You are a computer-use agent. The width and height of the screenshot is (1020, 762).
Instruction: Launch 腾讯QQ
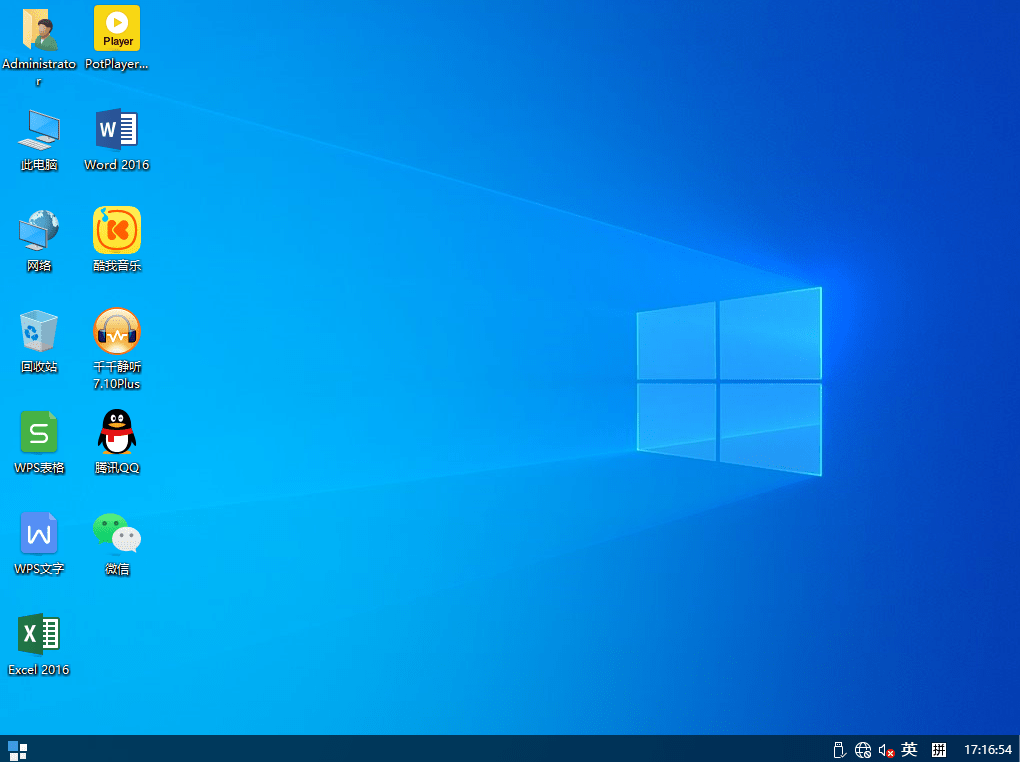pyautogui.click(x=116, y=432)
